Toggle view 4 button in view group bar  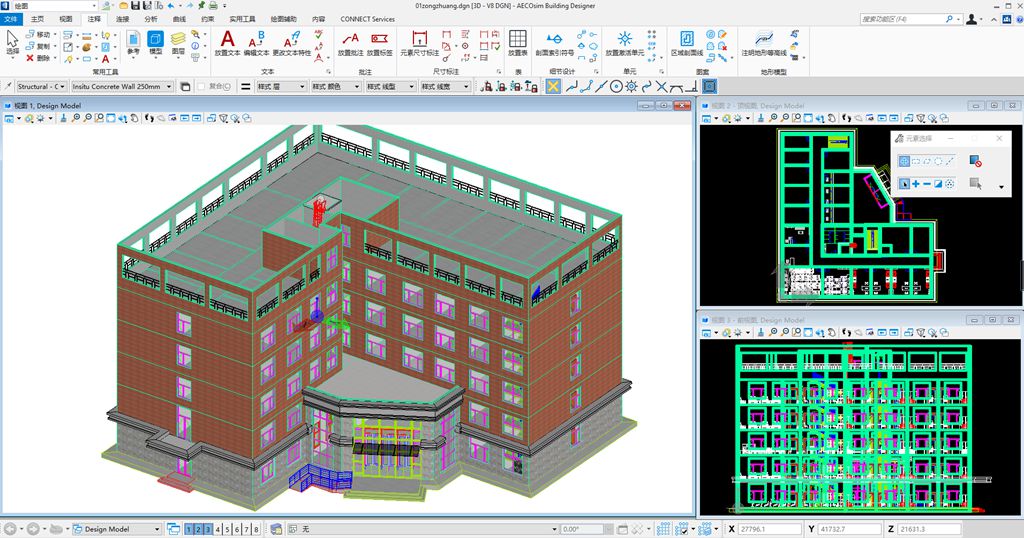tap(218, 529)
